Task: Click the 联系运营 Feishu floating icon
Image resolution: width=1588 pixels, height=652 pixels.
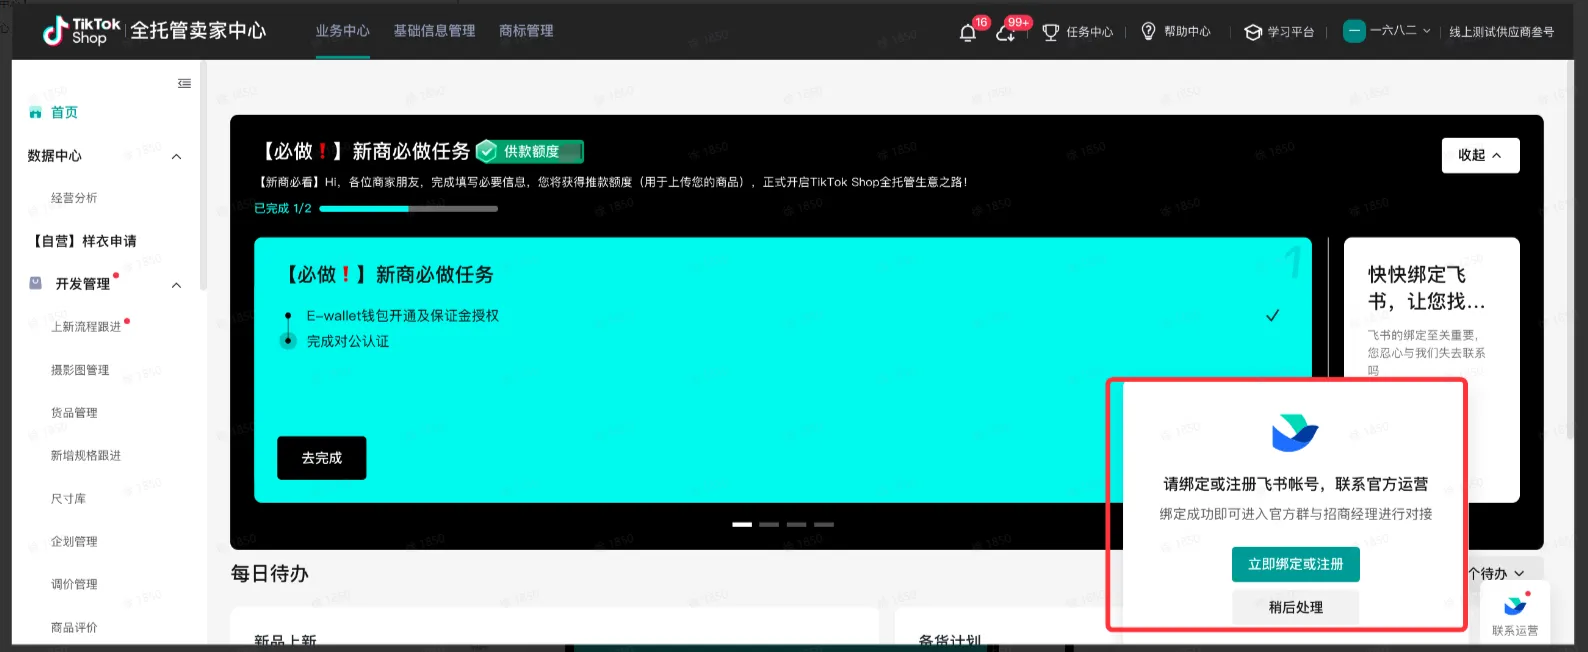Action: click(x=1515, y=606)
